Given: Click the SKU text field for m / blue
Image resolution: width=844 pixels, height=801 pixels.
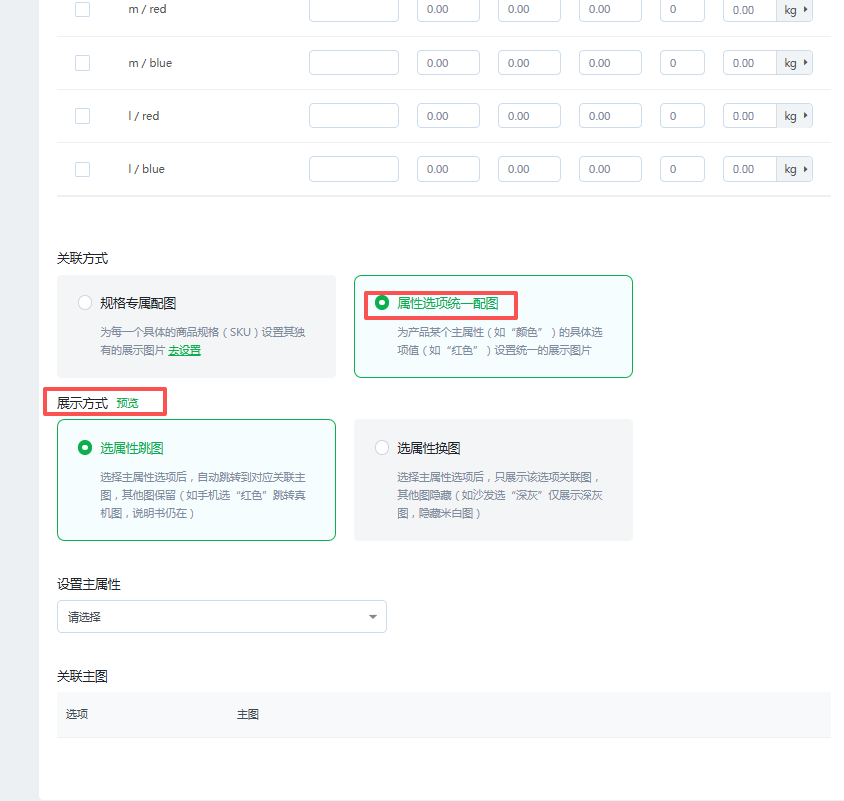Looking at the screenshot, I should 353,63.
